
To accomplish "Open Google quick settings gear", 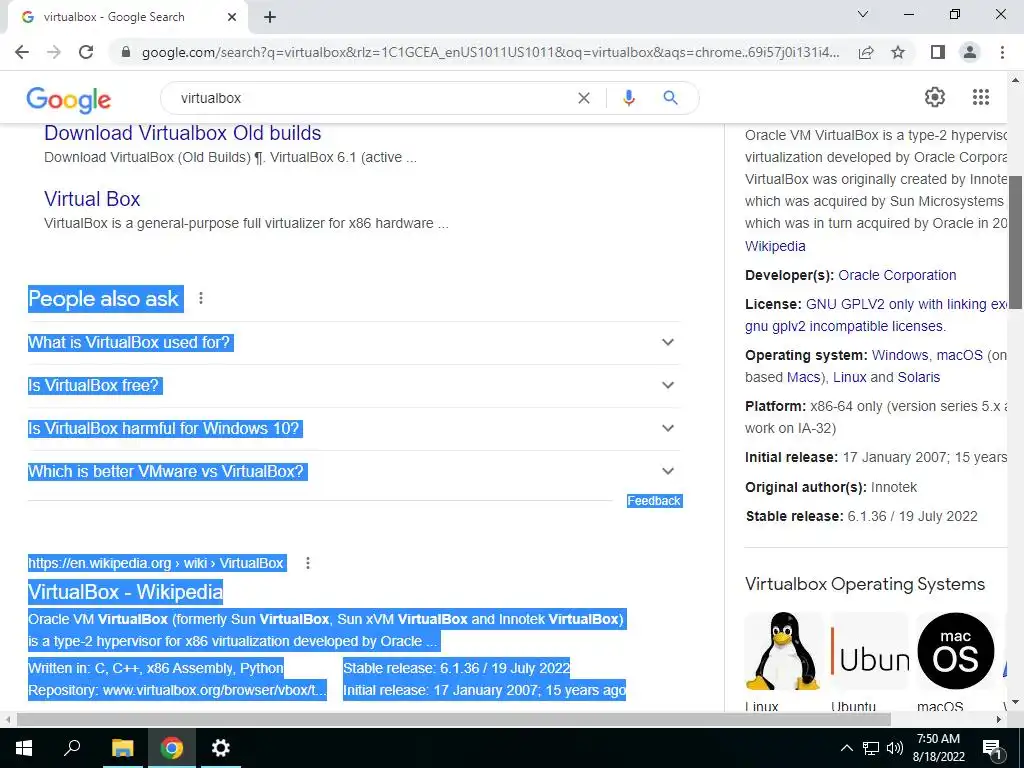I will point(935,97).
